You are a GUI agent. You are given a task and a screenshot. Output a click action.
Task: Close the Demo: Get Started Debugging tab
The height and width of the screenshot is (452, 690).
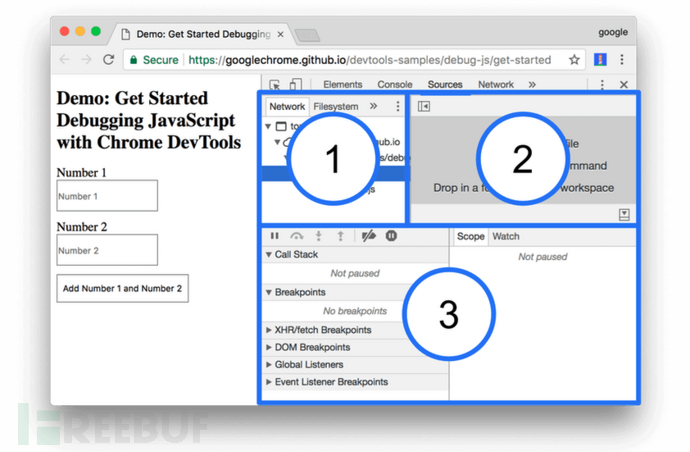click(280, 34)
